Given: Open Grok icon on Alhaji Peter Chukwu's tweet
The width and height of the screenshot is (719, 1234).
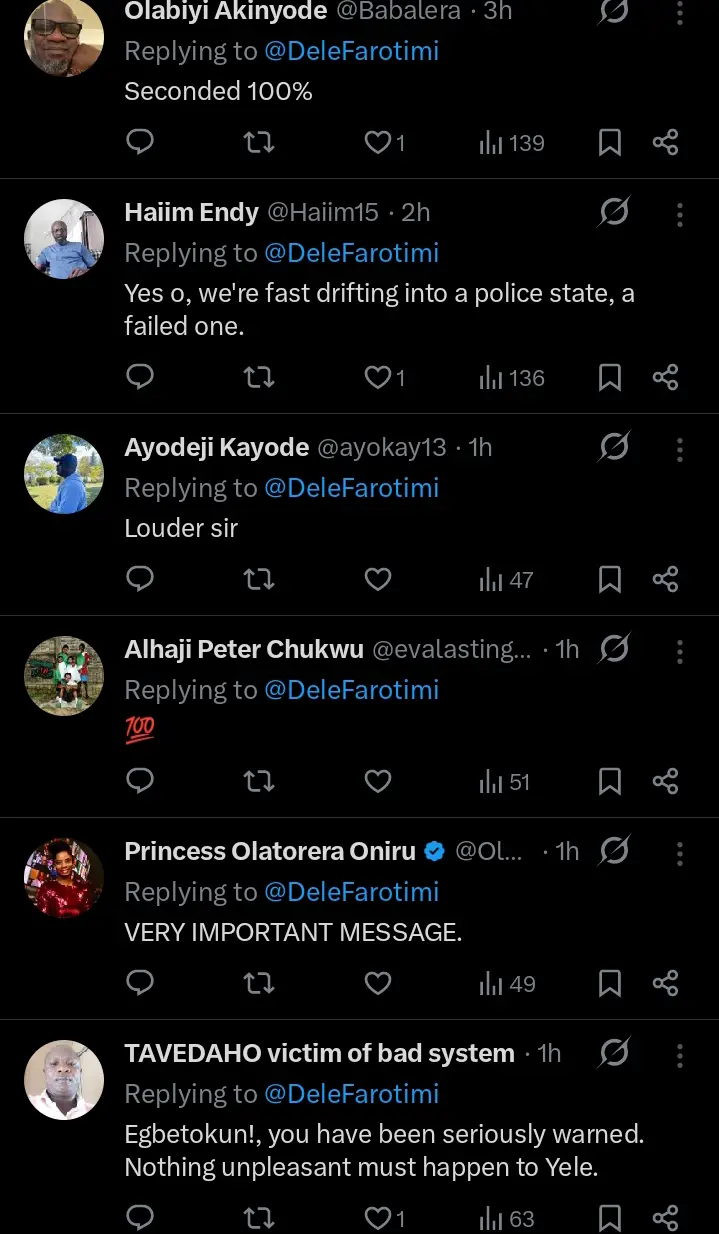Looking at the screenshot, I should 614,649.
